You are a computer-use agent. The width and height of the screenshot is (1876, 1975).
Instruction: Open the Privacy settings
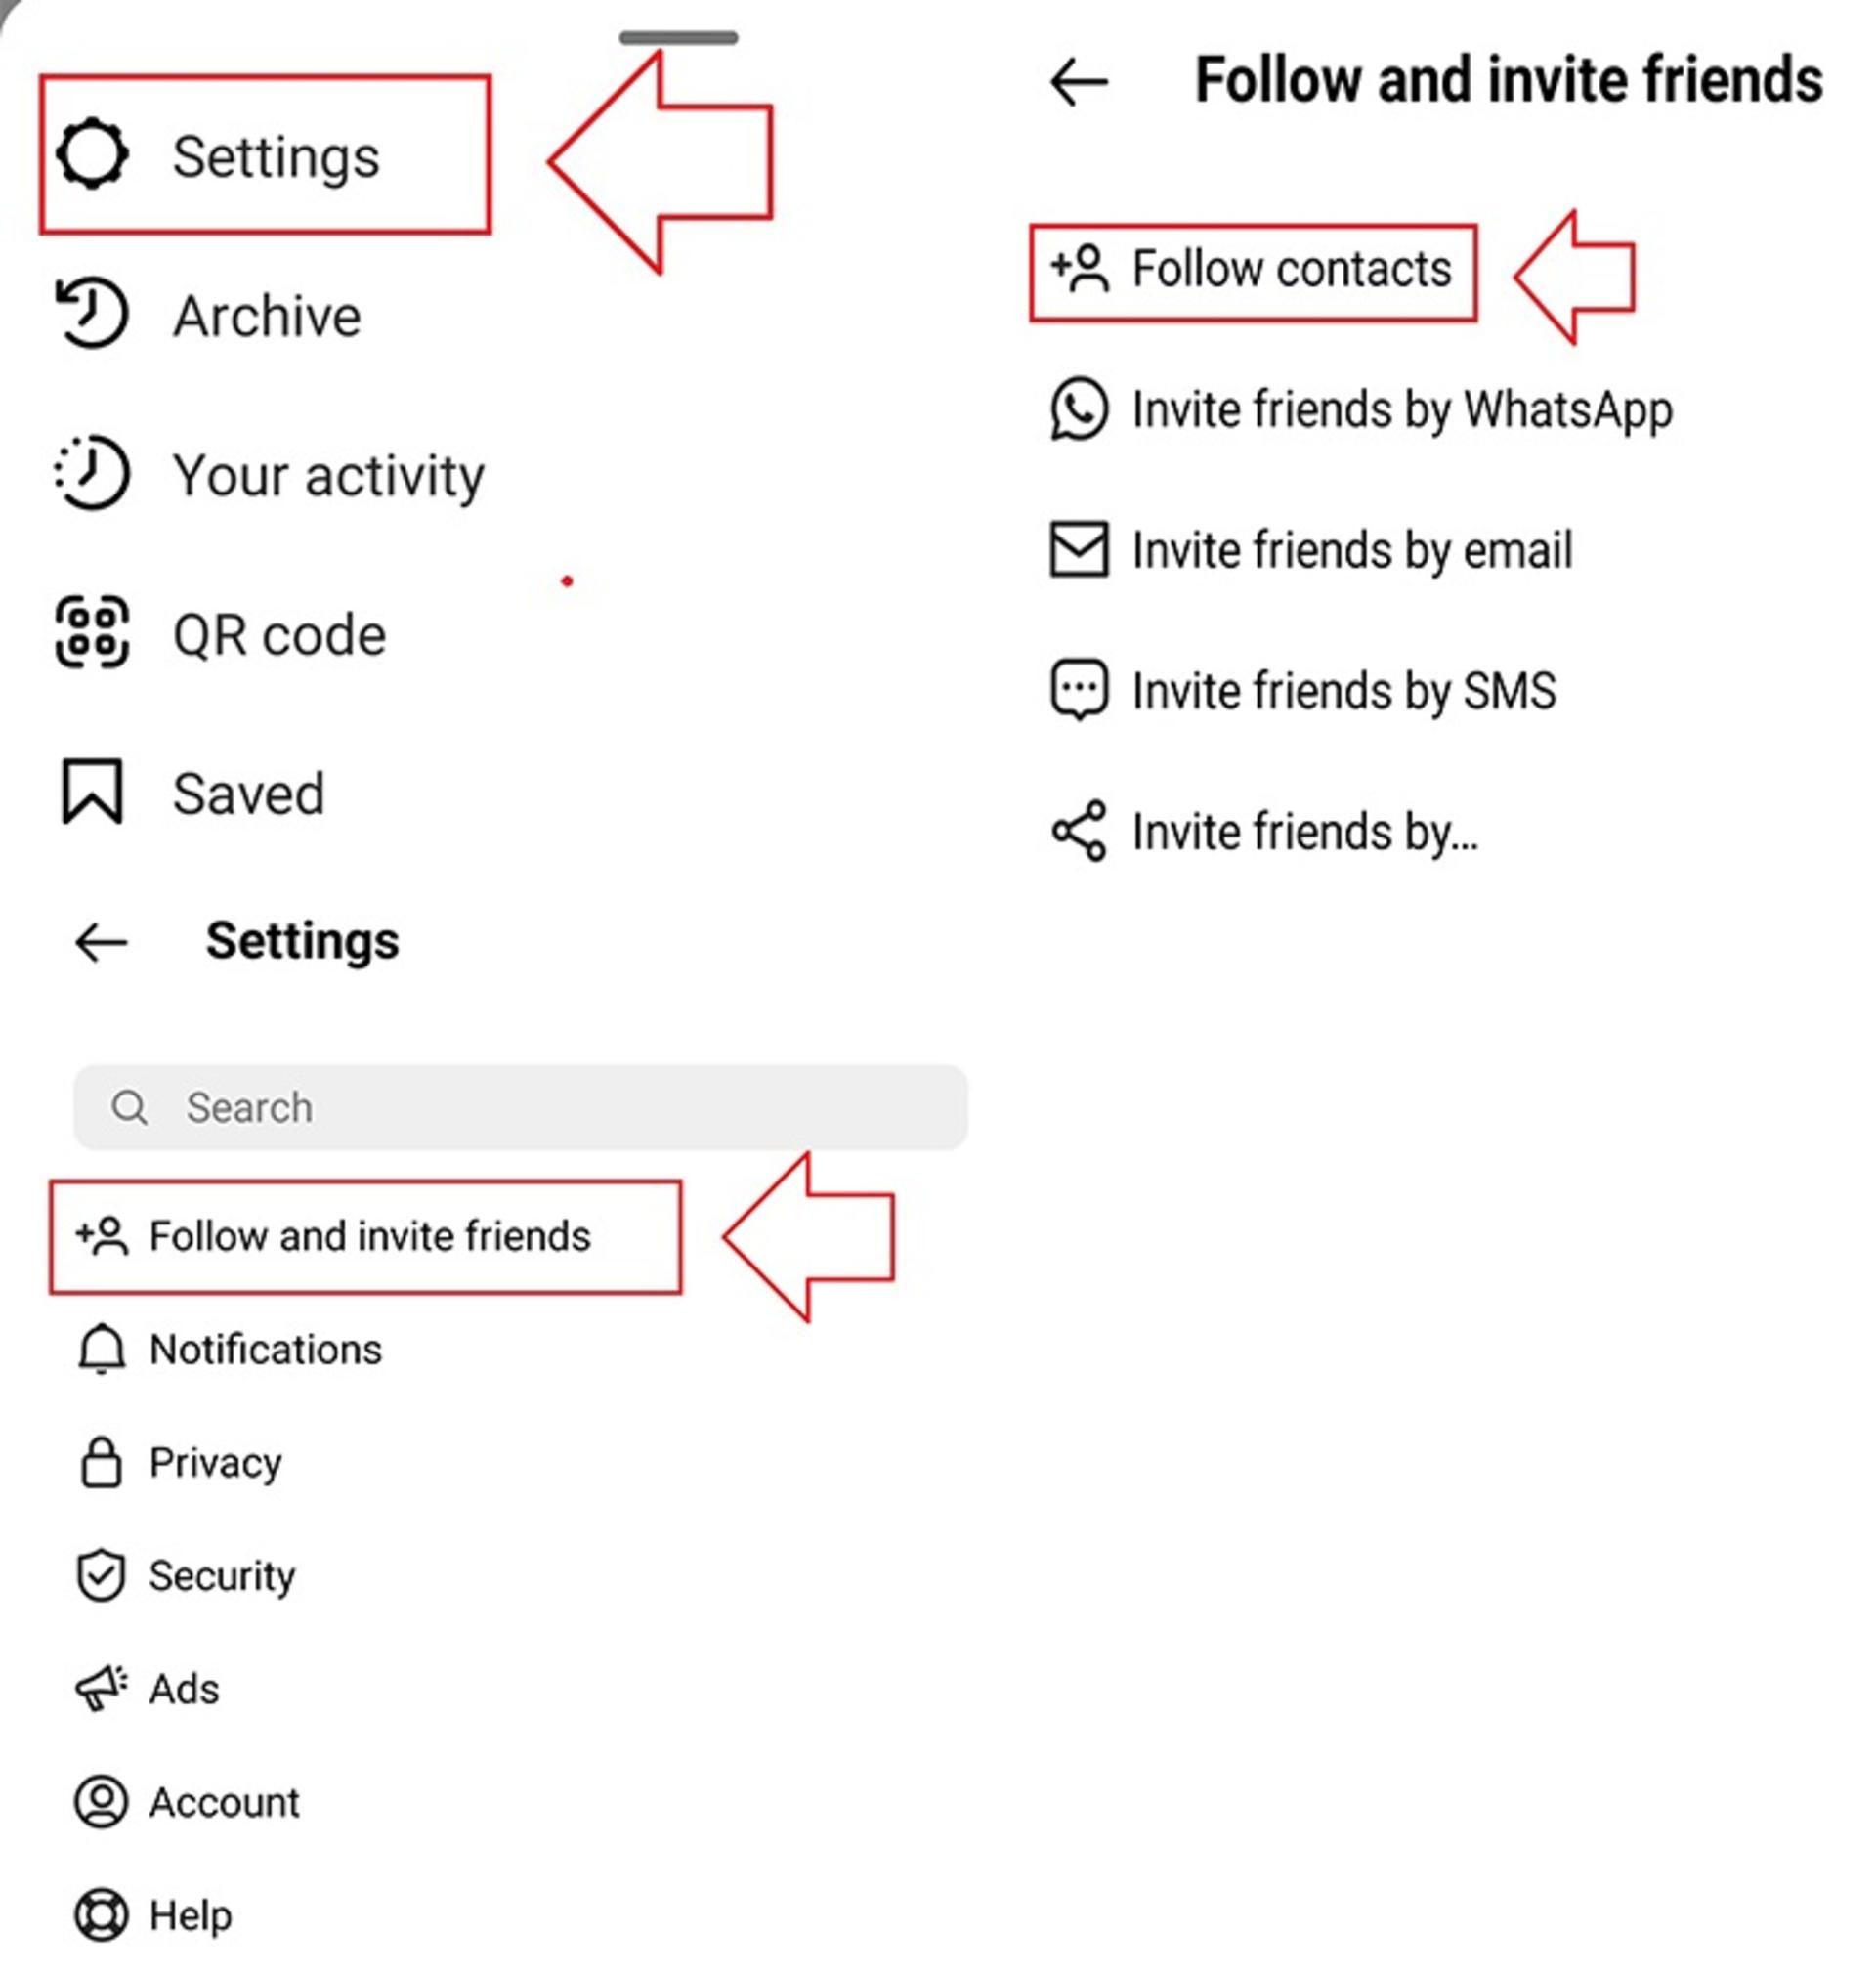(180, 1463)
